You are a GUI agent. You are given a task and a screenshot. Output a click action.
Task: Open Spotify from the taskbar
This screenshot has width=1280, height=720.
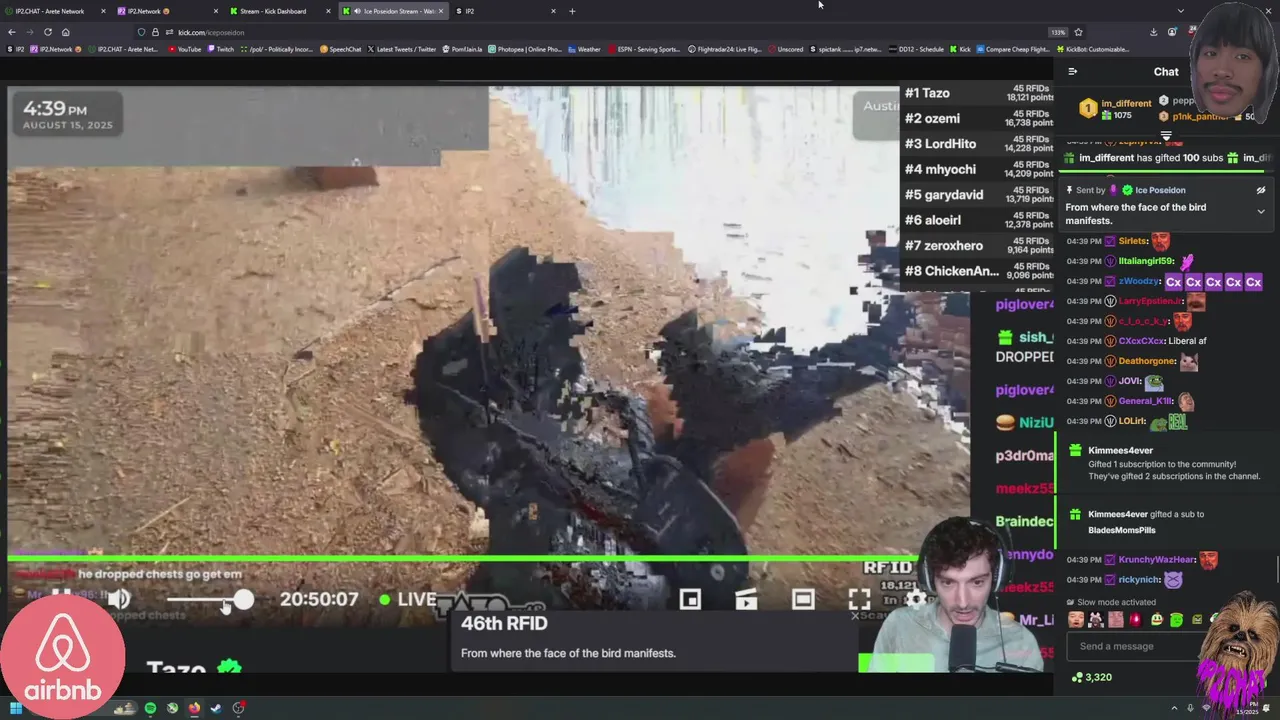tap(150, 708)
